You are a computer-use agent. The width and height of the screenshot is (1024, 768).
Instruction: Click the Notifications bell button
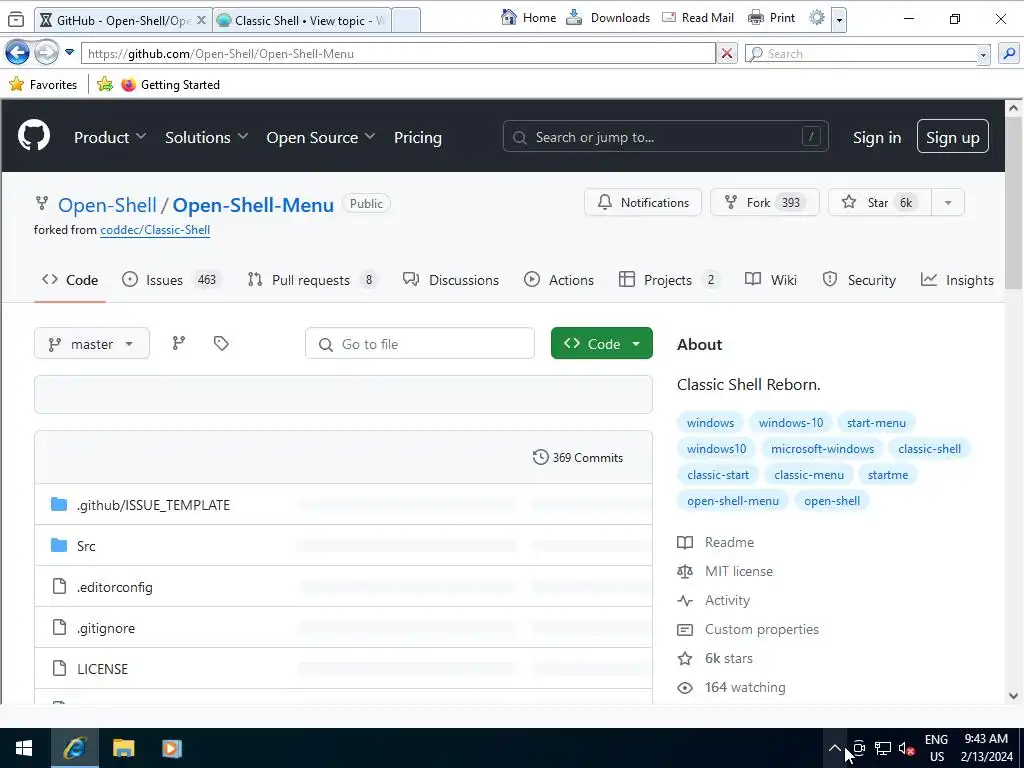(643, 202)
